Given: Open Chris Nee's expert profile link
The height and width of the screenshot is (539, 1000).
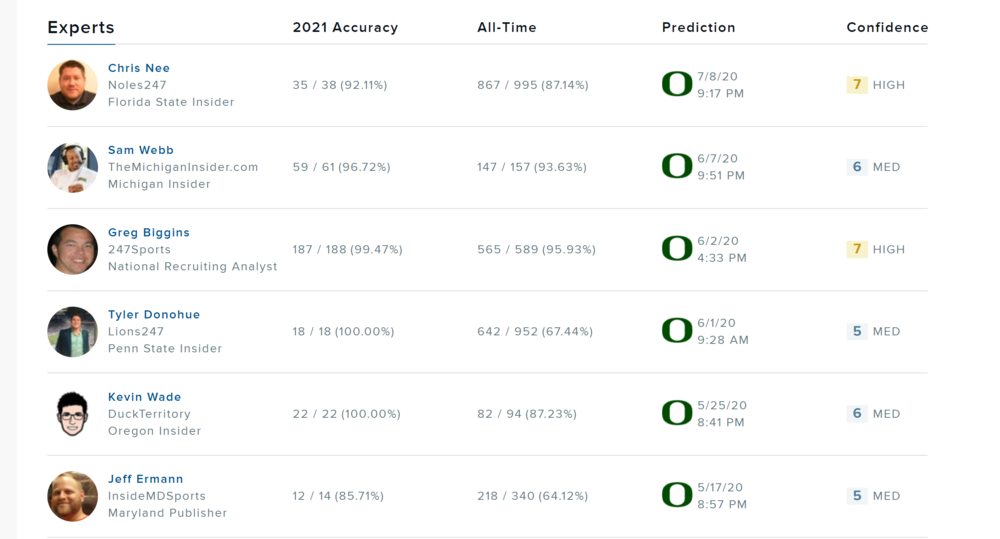Looking at the screenshot, I should pos(139,68).
